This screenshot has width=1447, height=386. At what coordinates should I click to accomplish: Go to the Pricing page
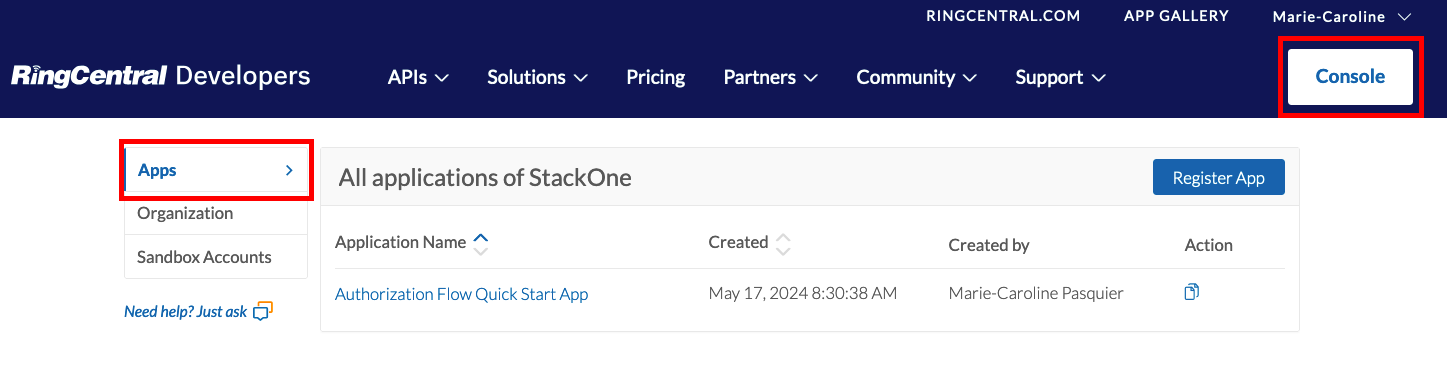(x=655, y=77)
